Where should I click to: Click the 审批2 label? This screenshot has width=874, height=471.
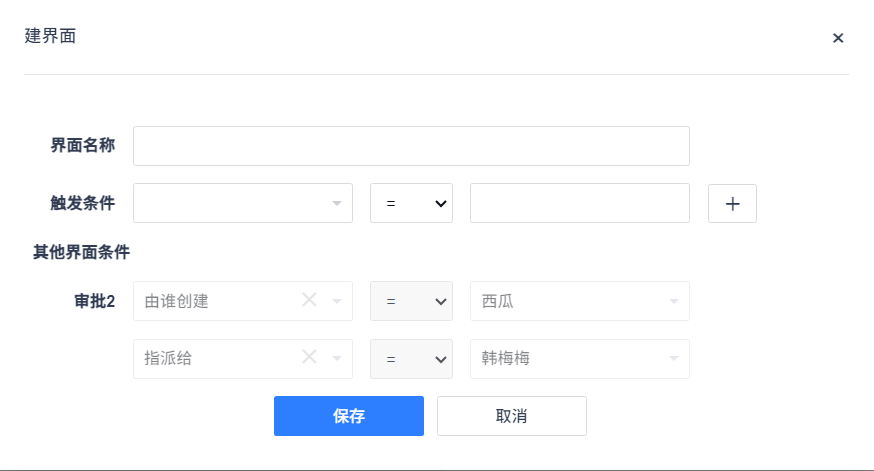(x=95, y=302)
